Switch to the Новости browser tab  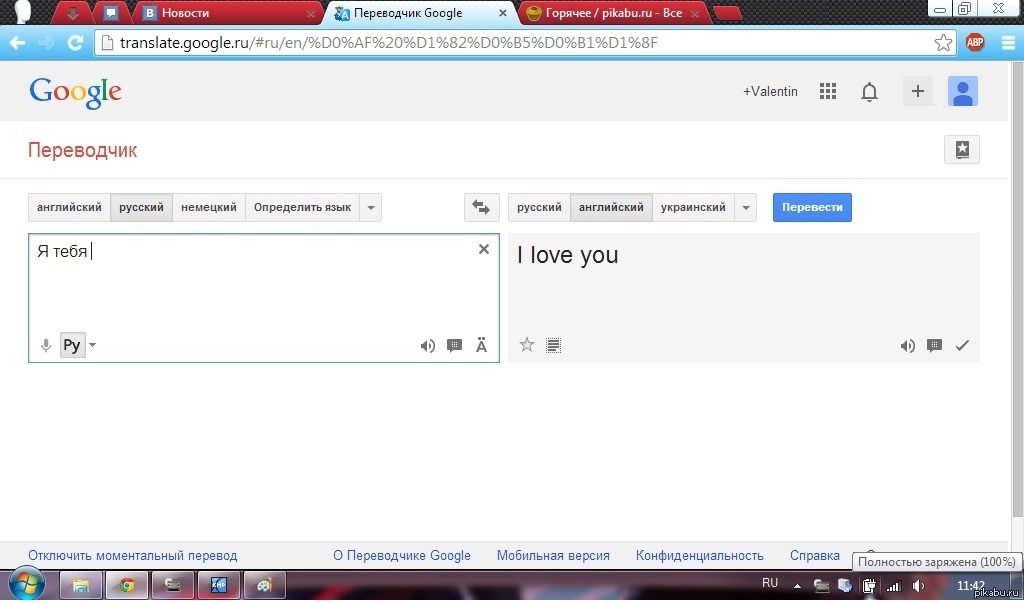(x=229, y=13)
